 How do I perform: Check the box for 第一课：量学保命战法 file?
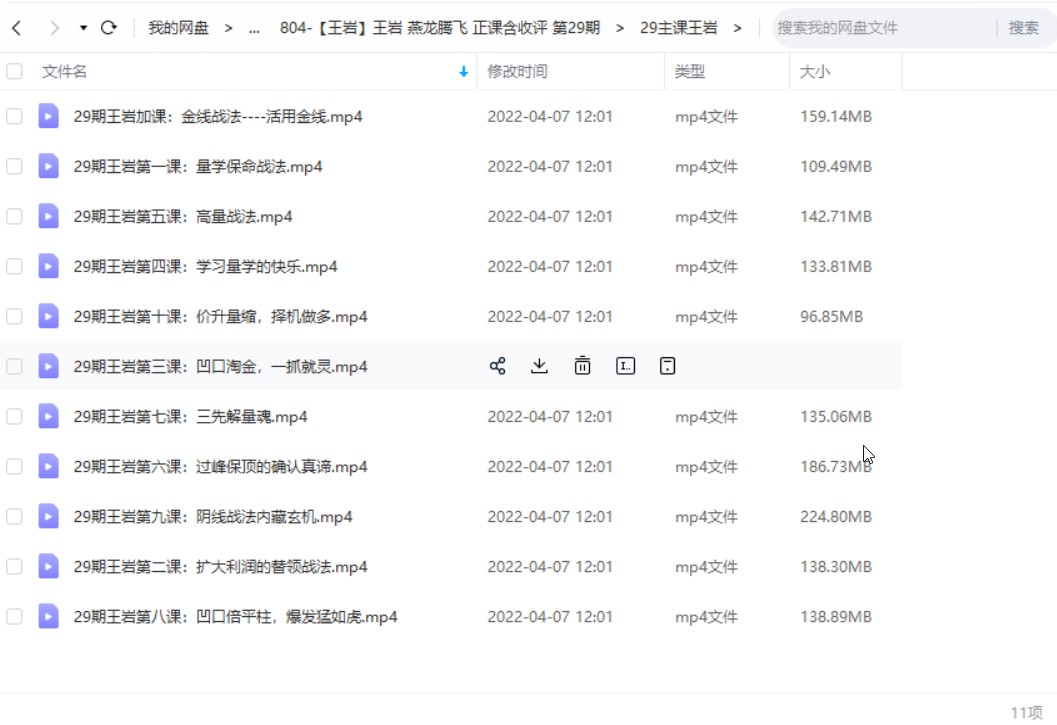coord(14,166)
